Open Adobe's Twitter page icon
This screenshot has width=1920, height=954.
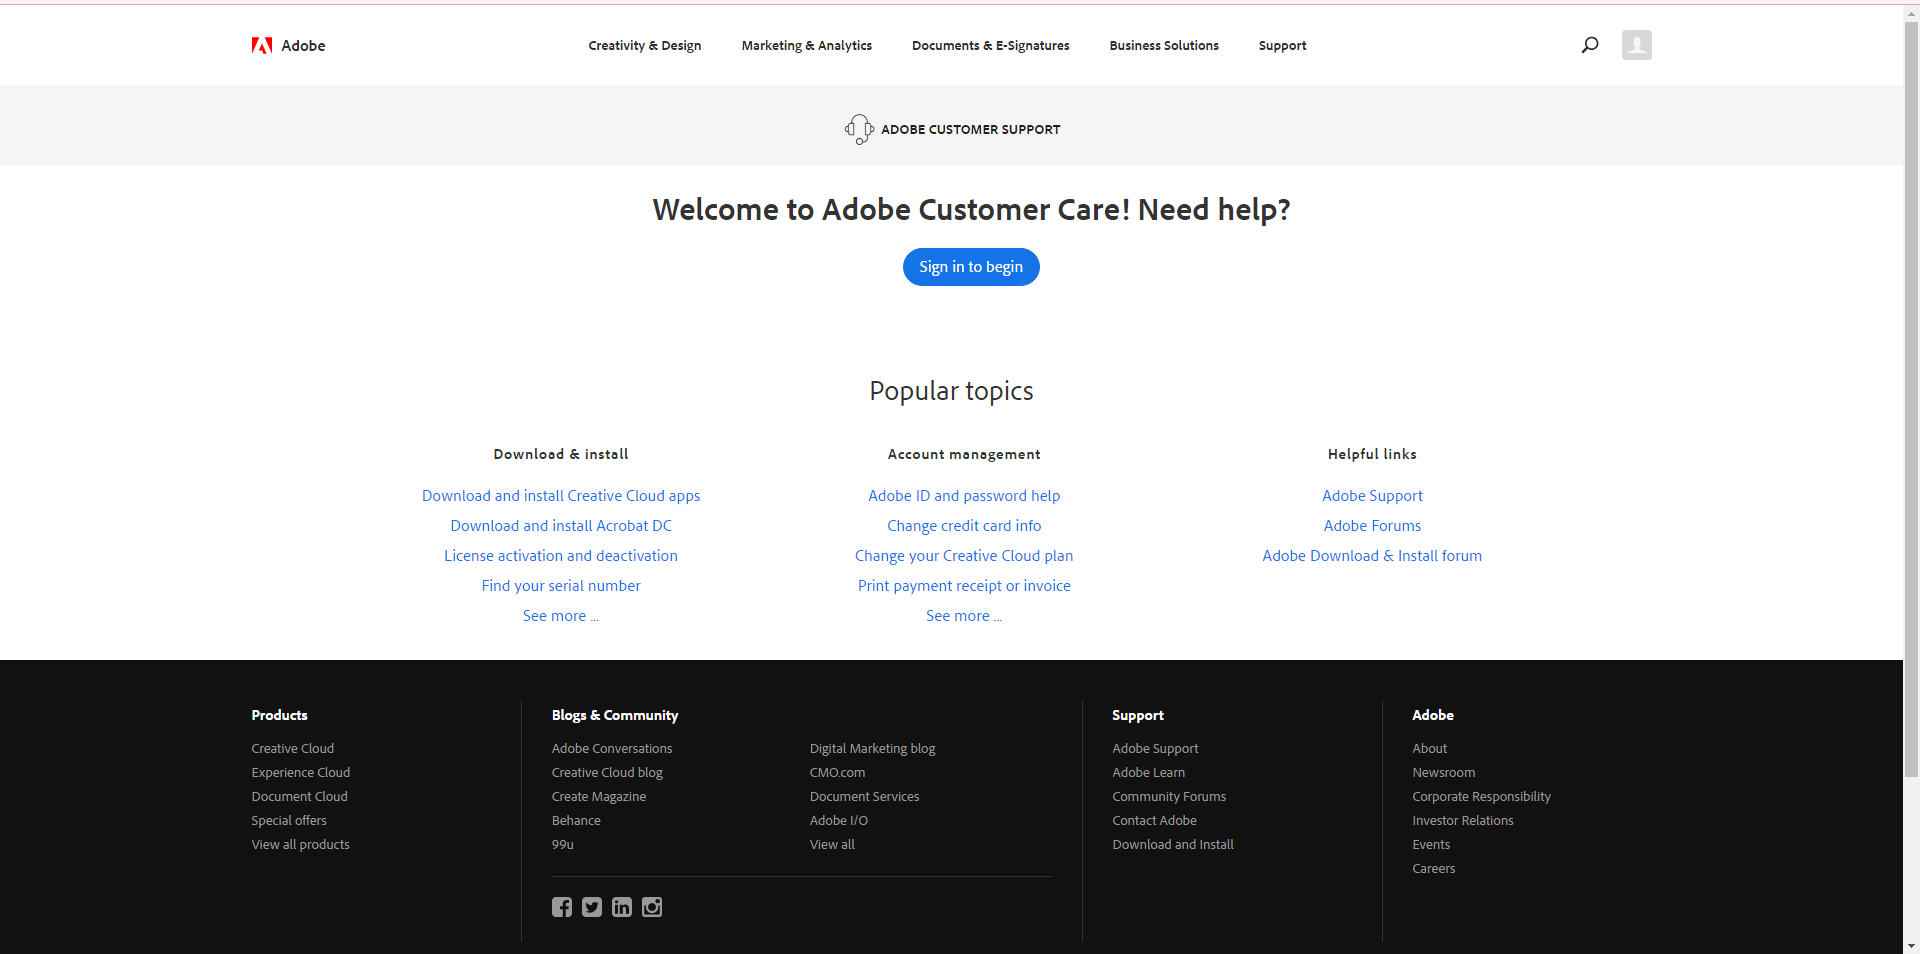(592, 907)
